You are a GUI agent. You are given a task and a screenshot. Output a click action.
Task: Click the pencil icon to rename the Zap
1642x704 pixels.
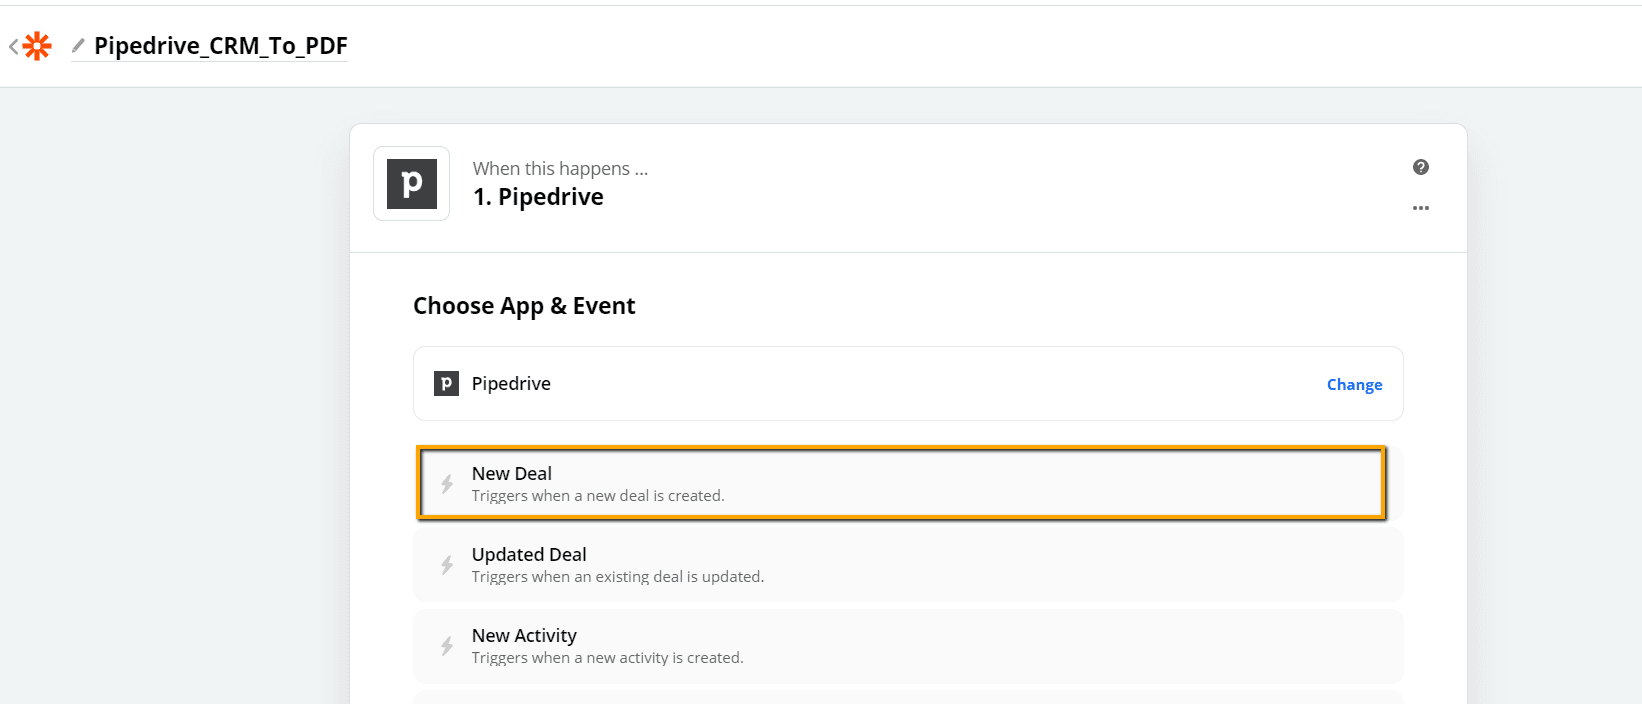tap(78, 45)
